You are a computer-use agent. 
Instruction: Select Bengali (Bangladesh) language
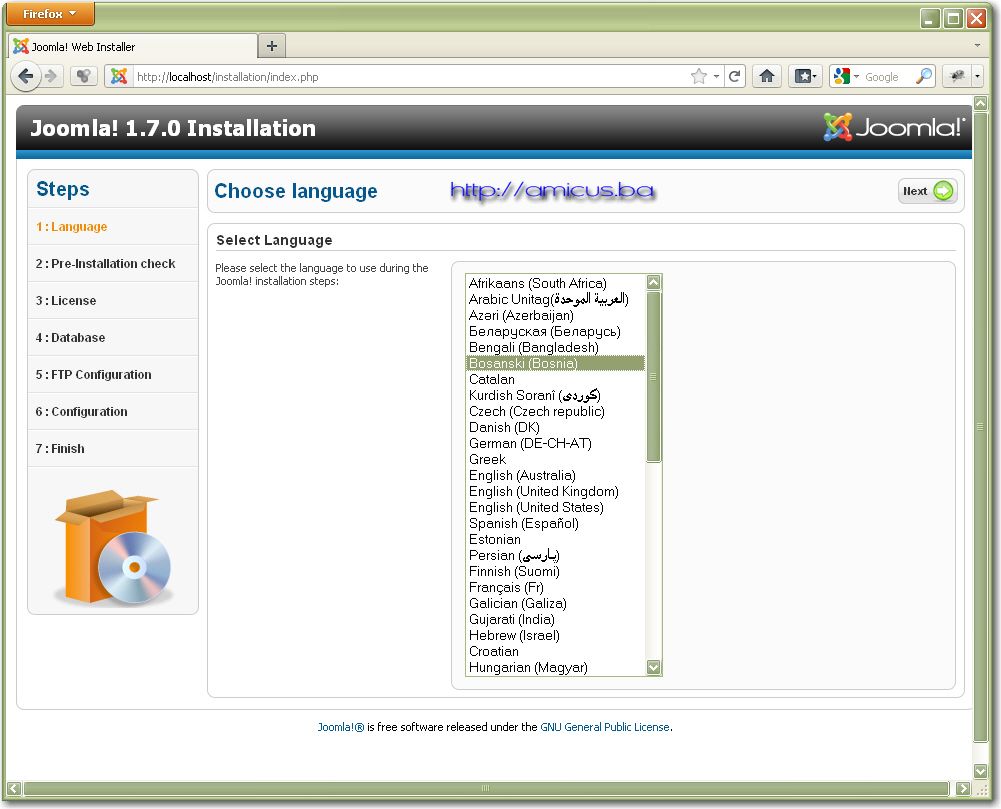[x=555, y=347]
